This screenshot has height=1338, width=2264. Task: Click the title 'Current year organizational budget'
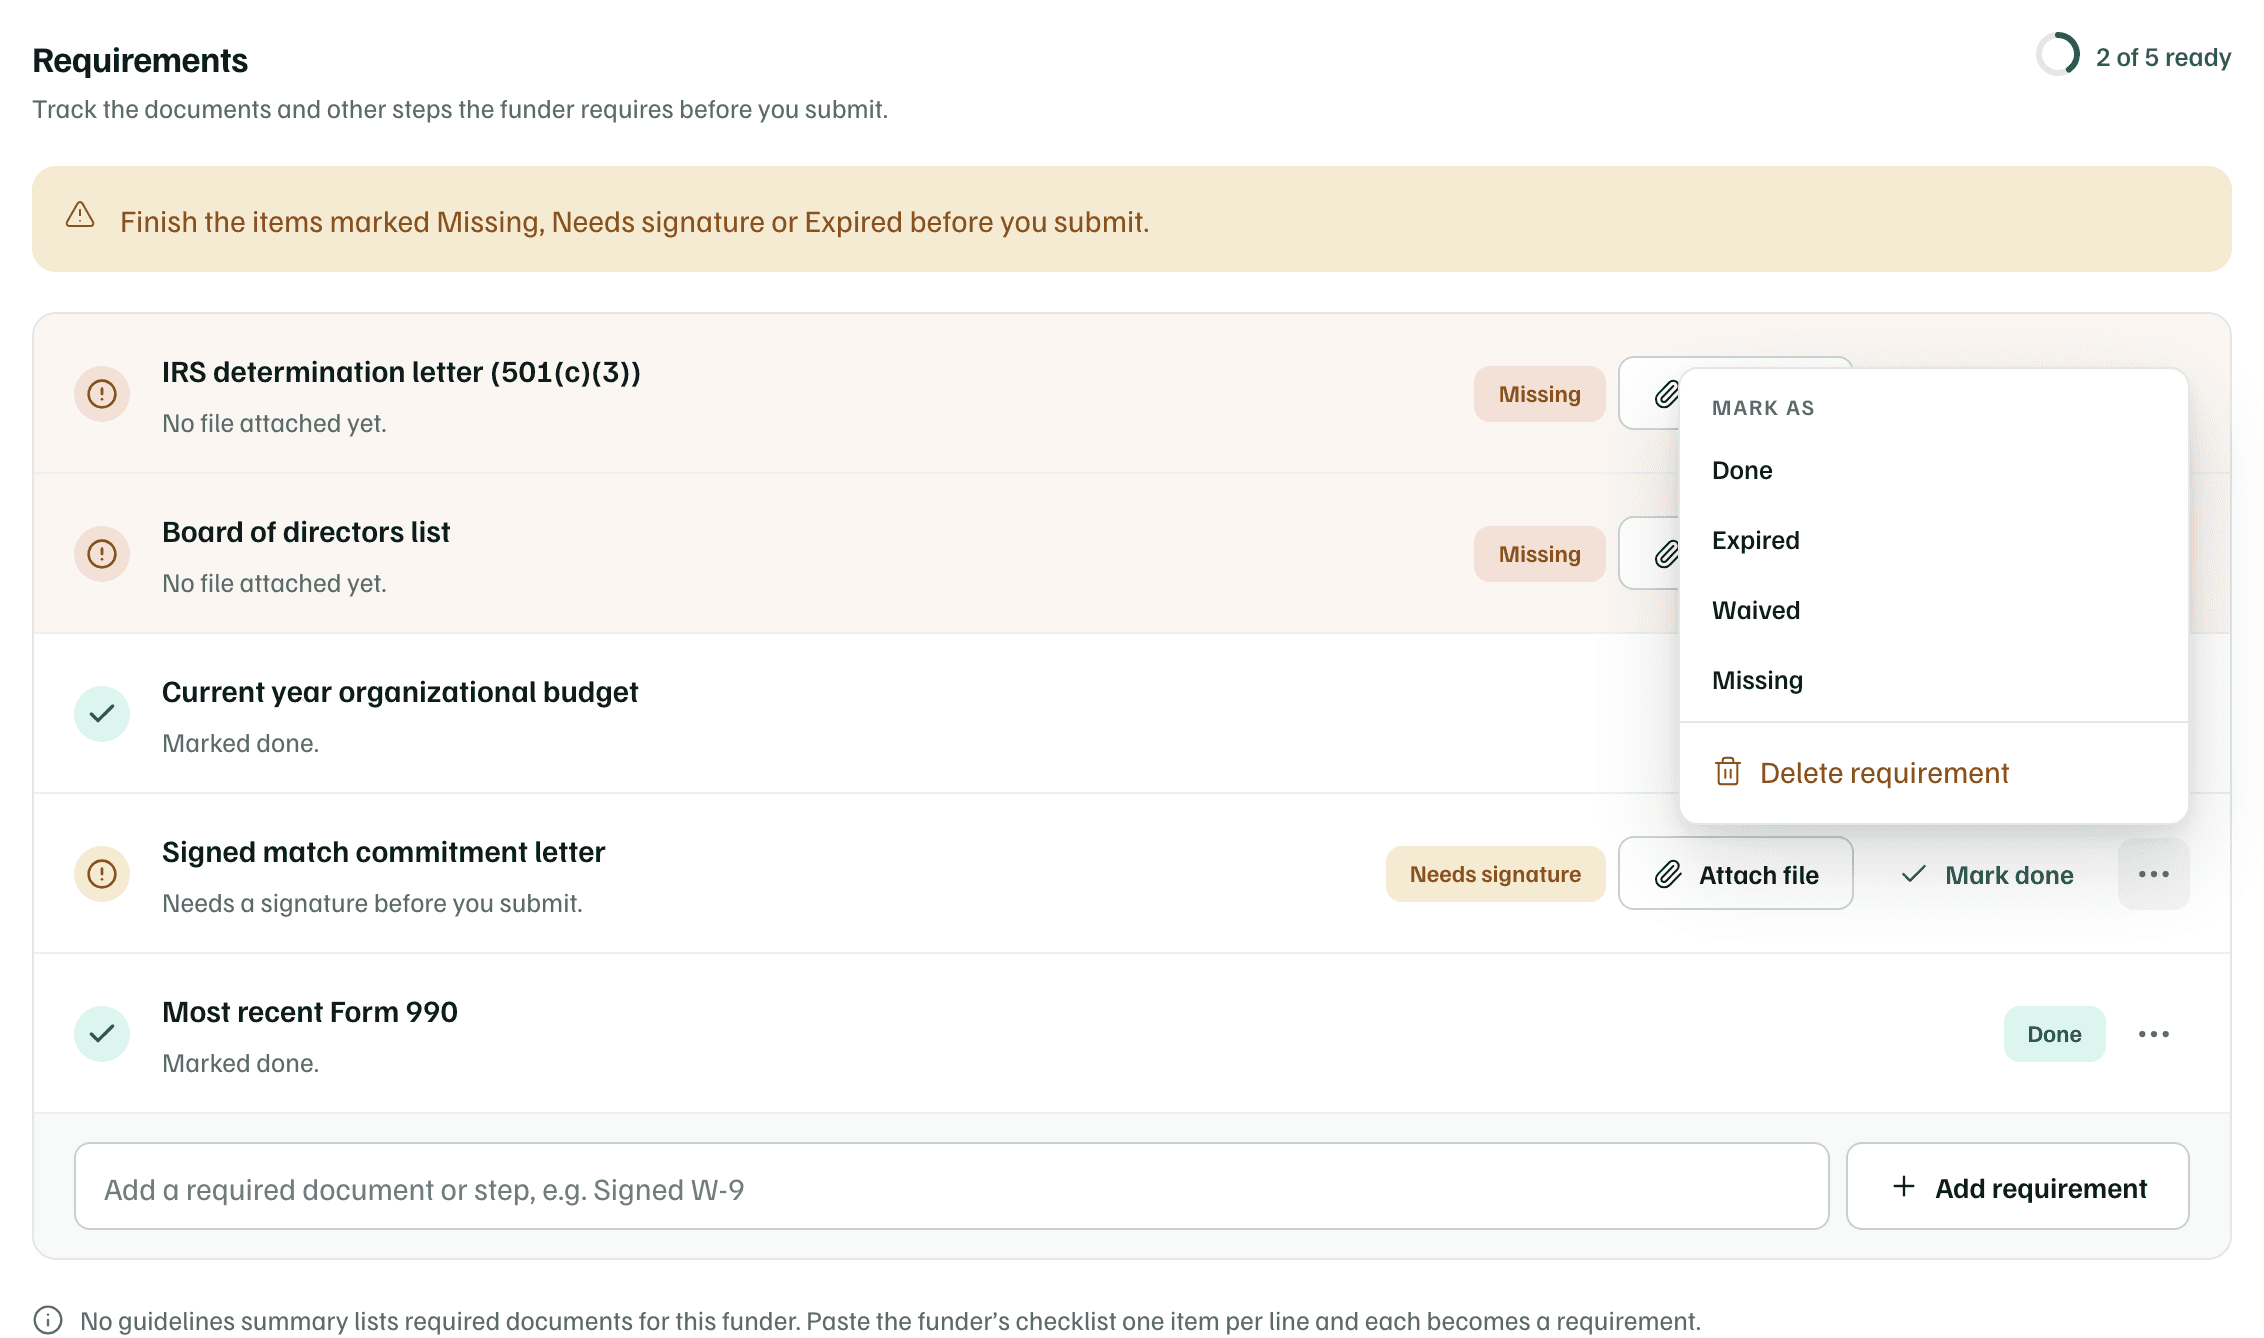[x=400, y=692]
